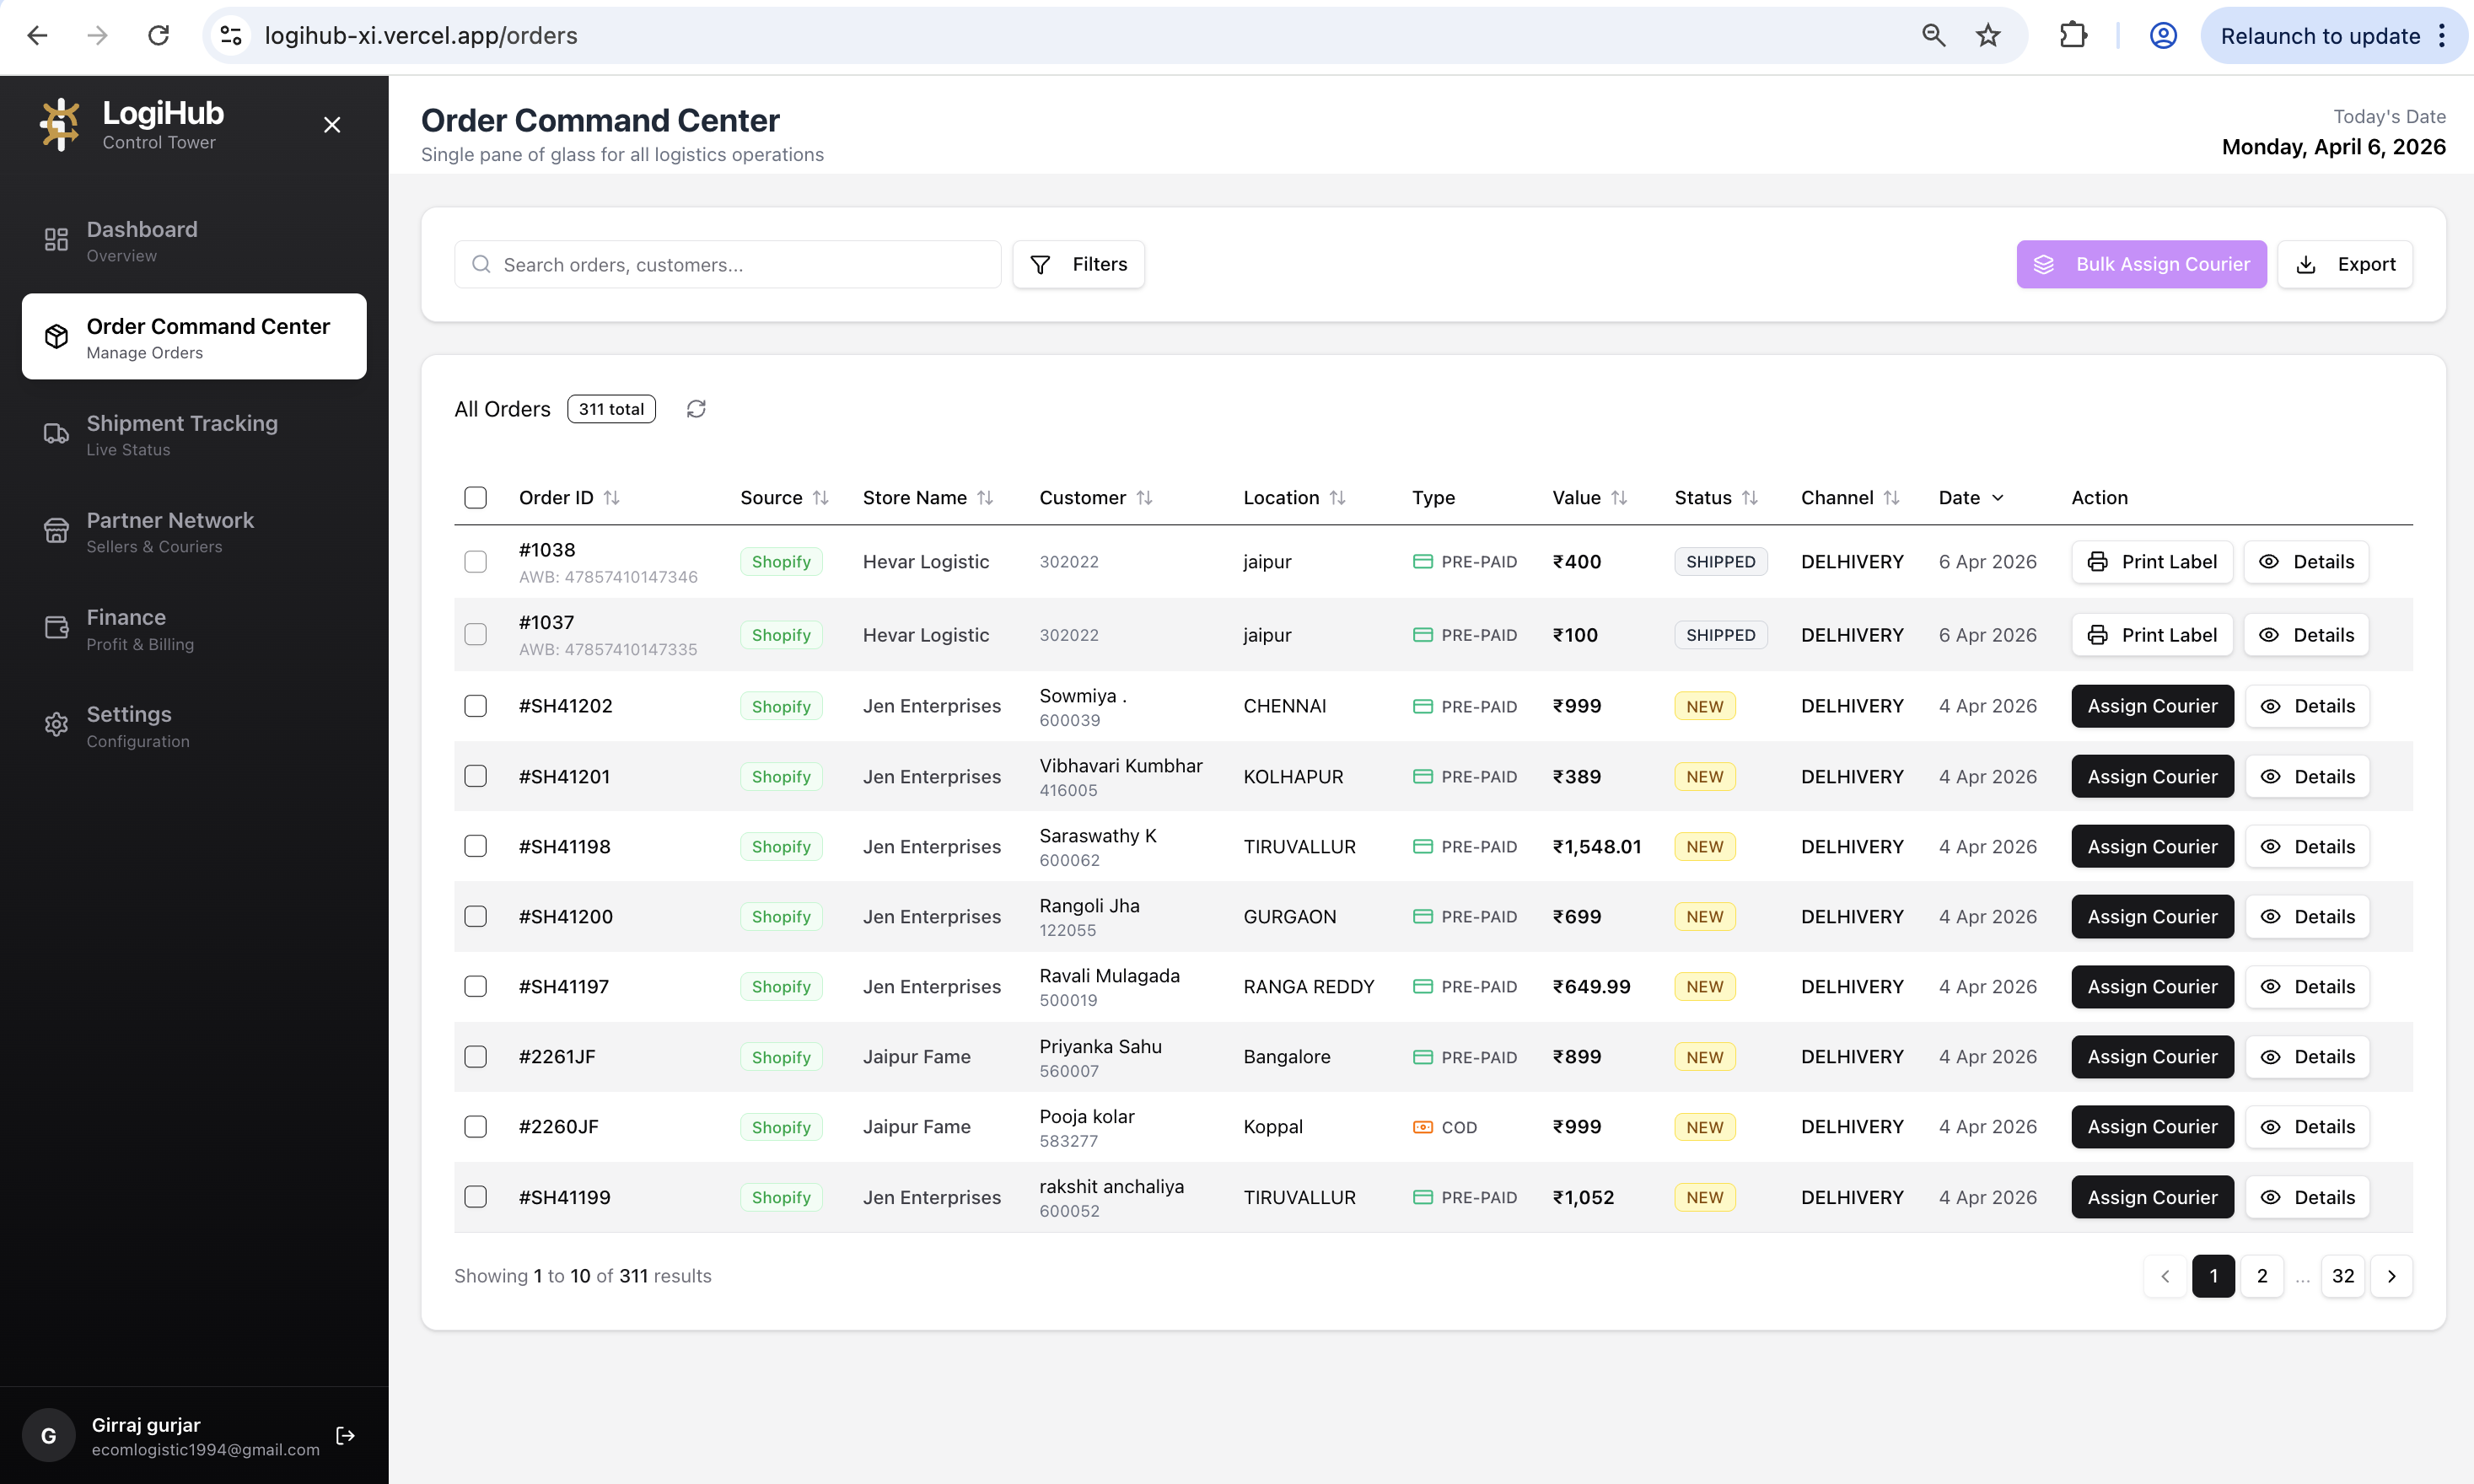Sort by Status column arrows
The height and width of the screenshot is (1484, 2474).
(x=1750, y=497)
